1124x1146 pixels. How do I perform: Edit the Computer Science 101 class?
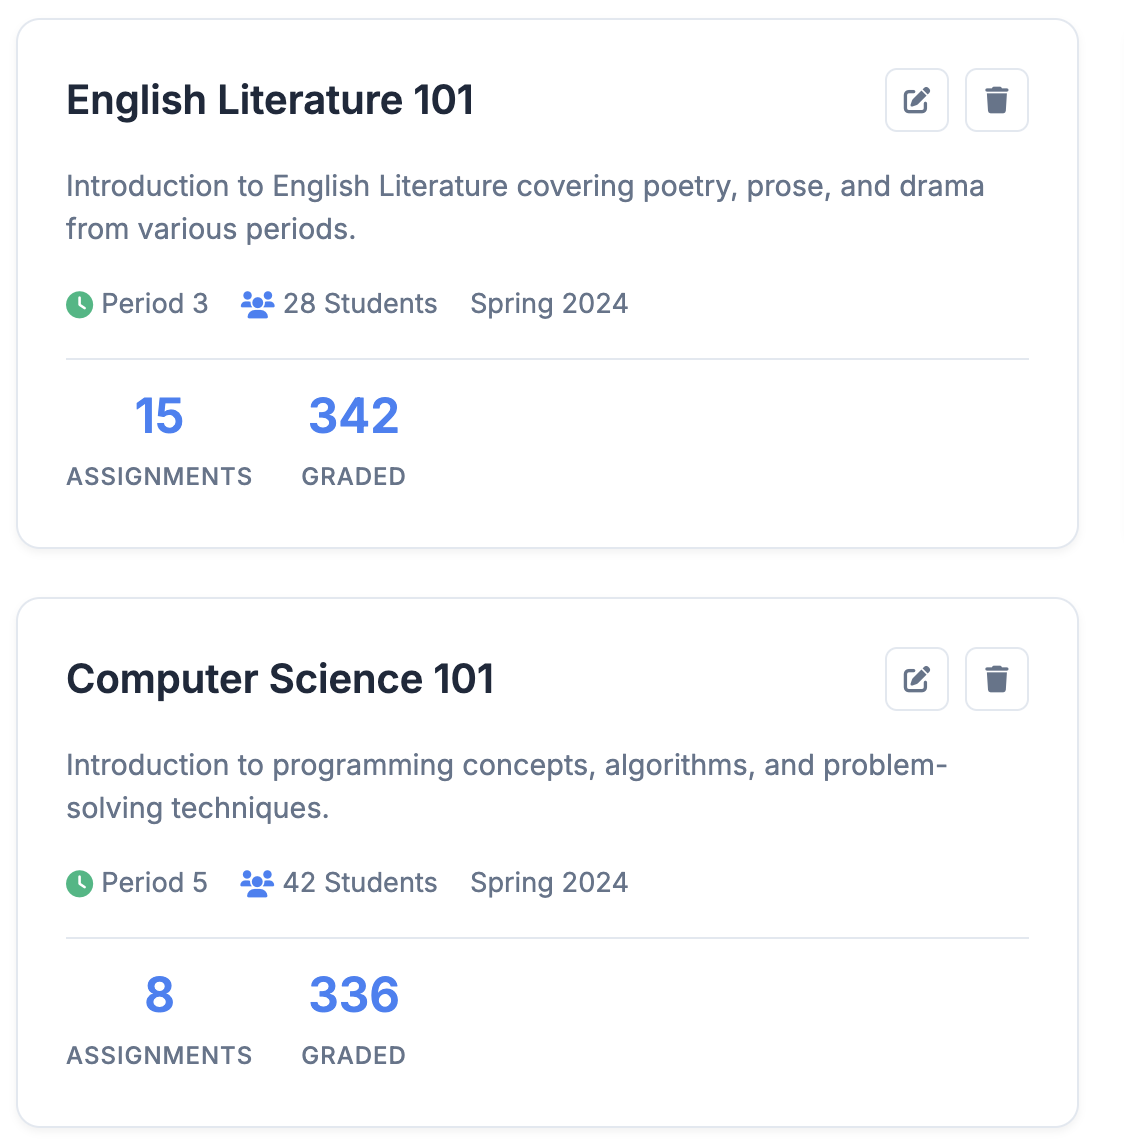click(916, 679)
